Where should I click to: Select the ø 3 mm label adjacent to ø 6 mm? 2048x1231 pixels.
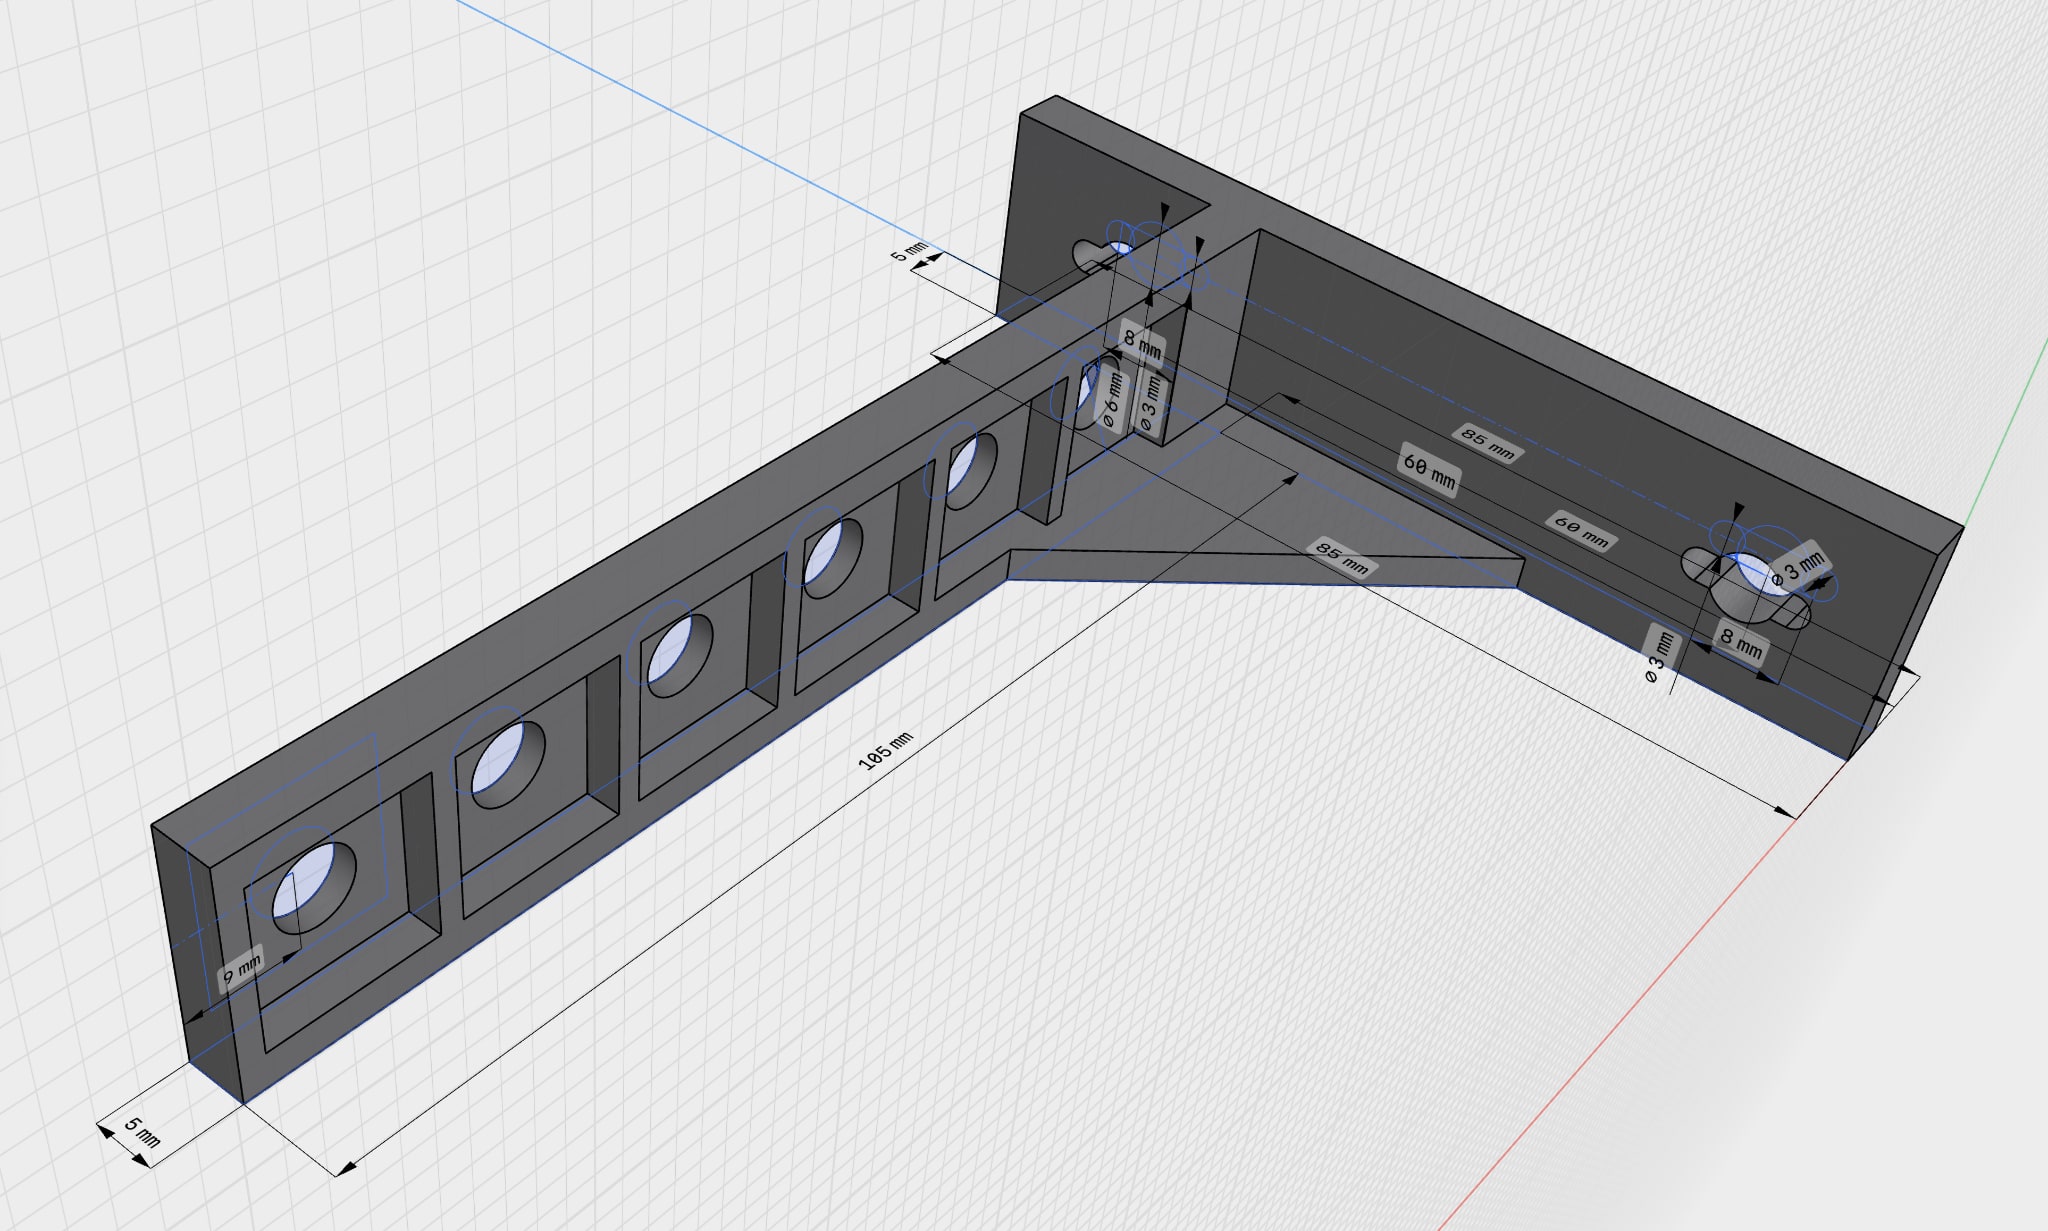[x=1152, y=402]
